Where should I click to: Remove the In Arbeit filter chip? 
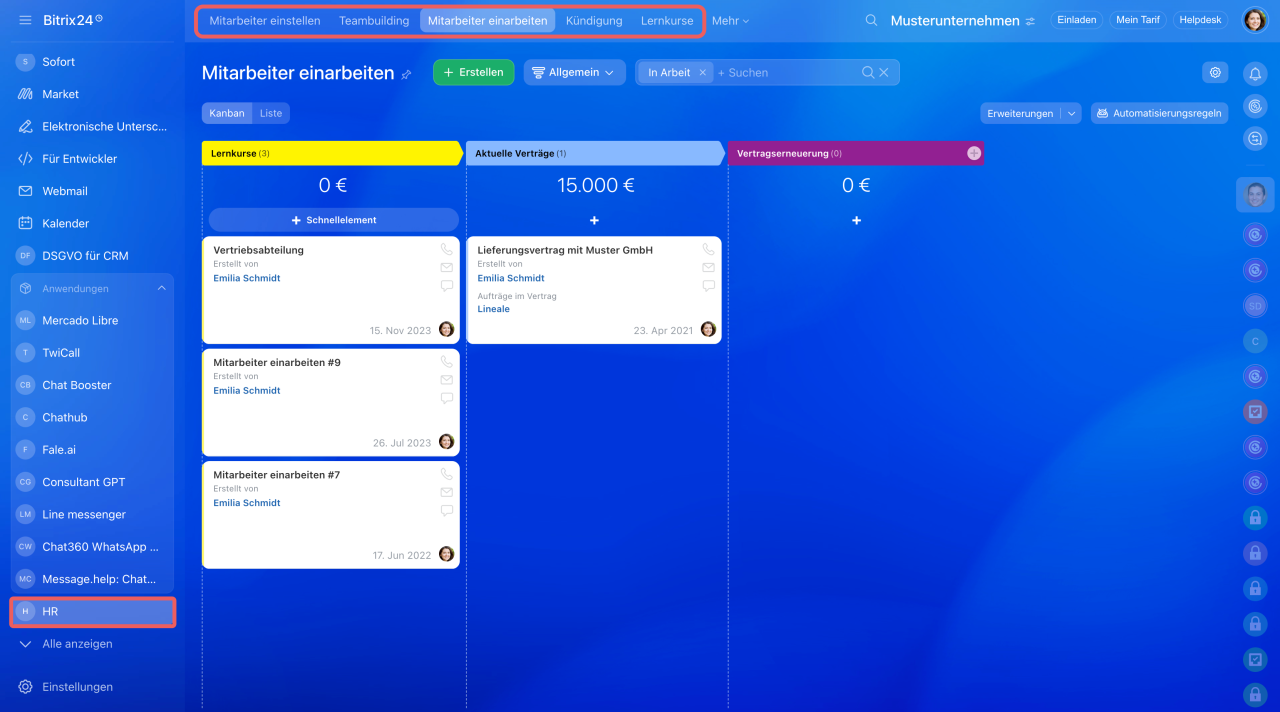(x=703, y=73)
